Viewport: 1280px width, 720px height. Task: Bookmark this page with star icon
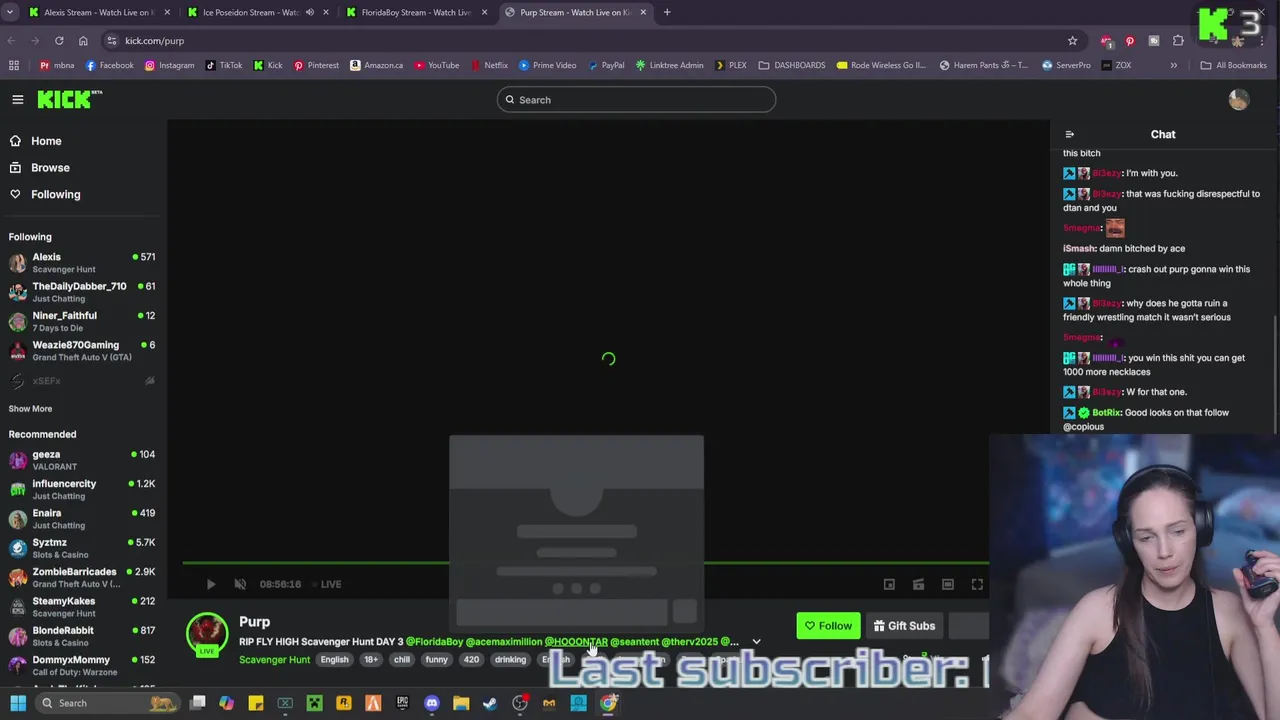tap(1072, 41)
